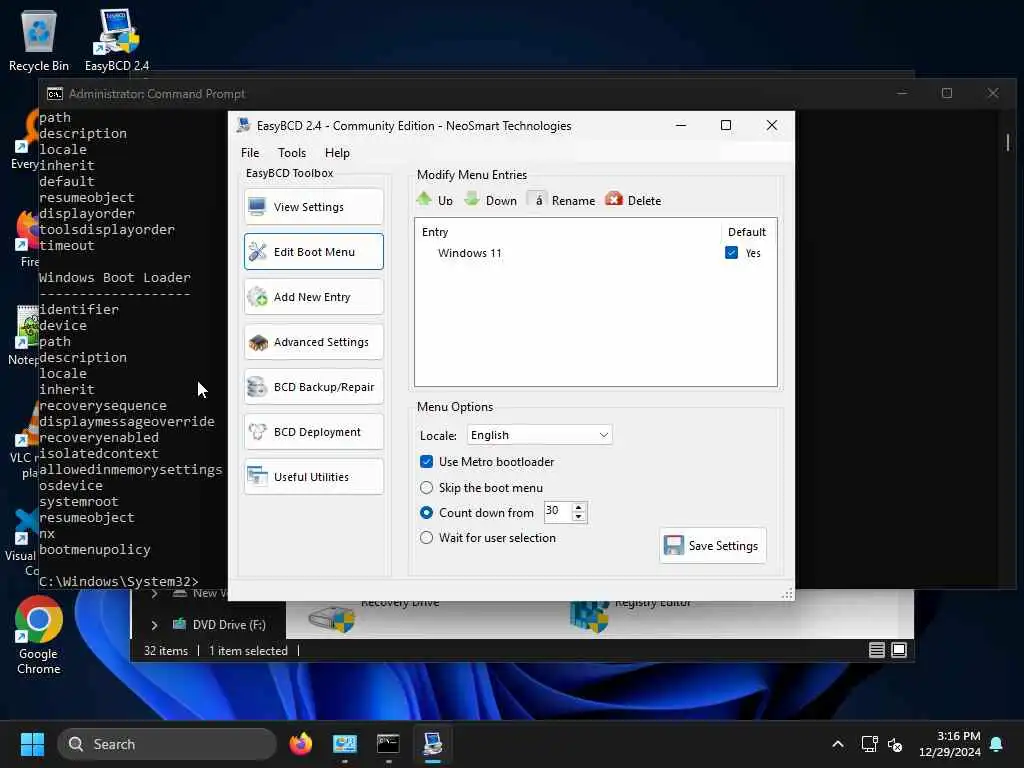This screenshot has height=768, width=1024.
Task: Open notifications bell icon
Action: click(997, 744)
